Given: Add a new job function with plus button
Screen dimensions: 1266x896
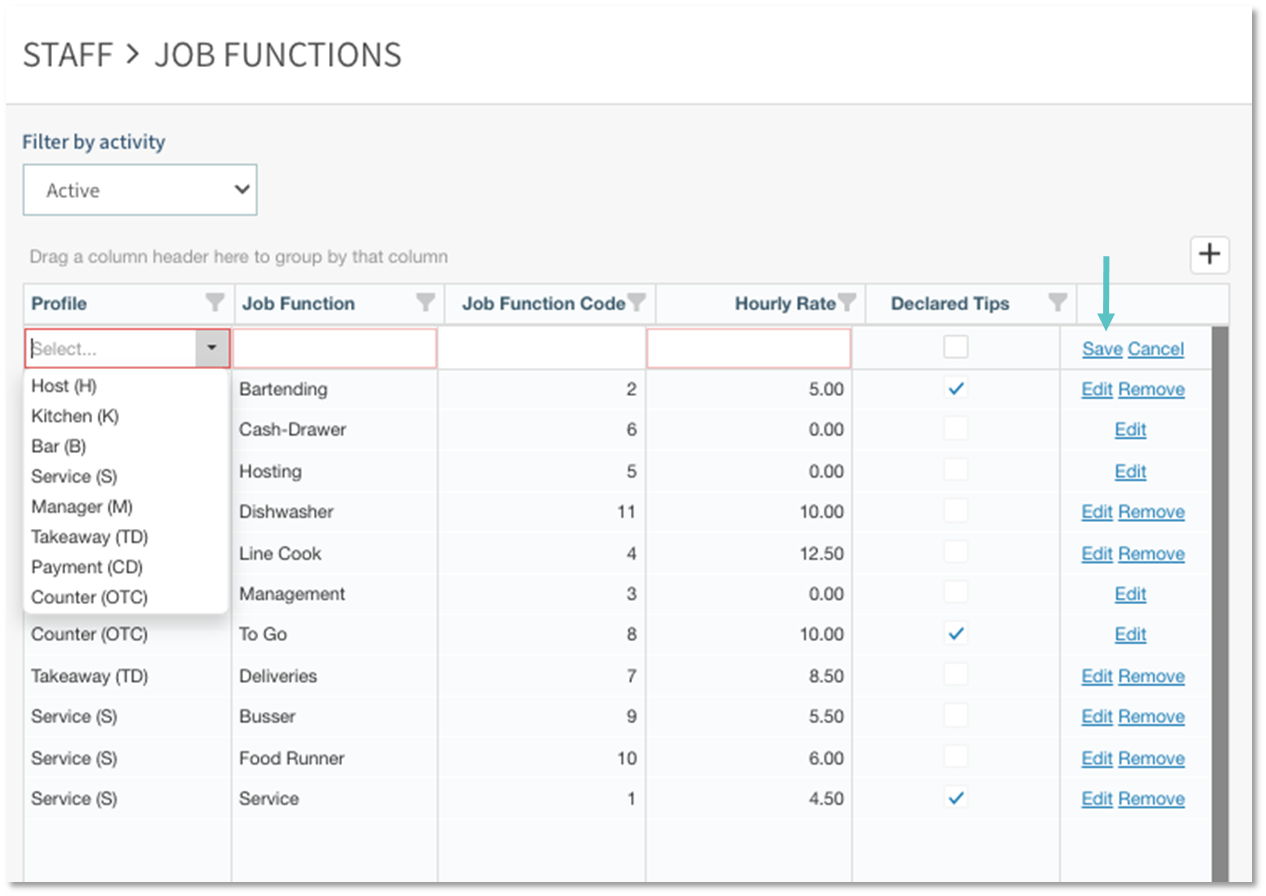Looking at the screenshot, I should pyautogui.click(x=1210, y=255).
